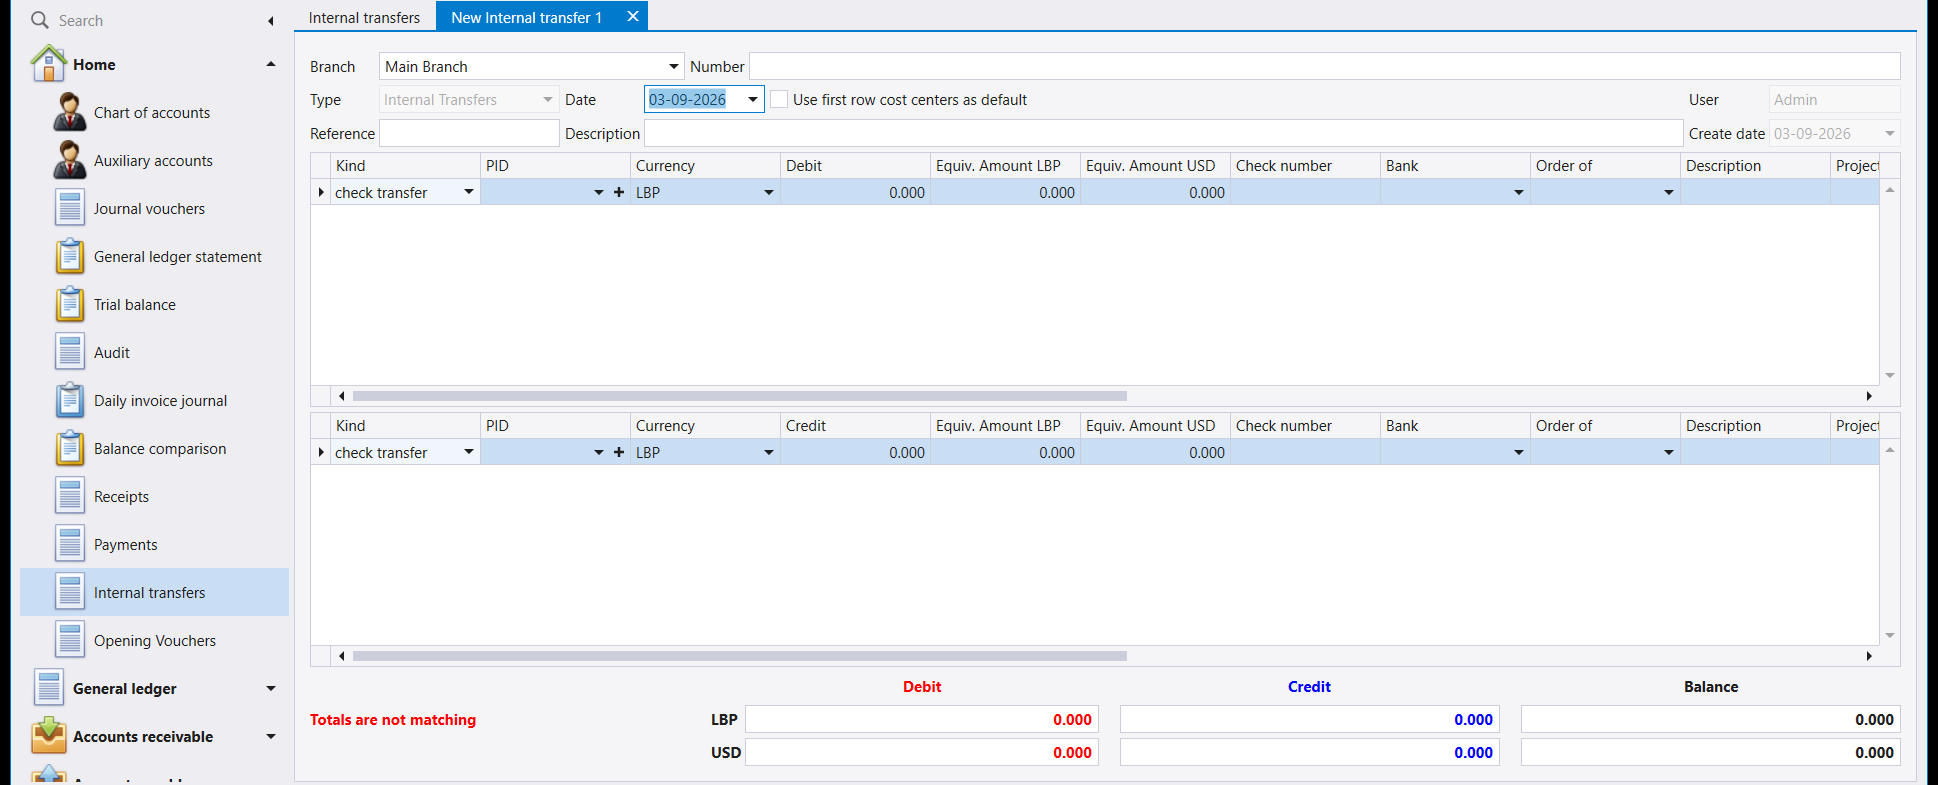Click the Number input field
This screenshot has width=1938, height=785.
[x=1325, y=66]
